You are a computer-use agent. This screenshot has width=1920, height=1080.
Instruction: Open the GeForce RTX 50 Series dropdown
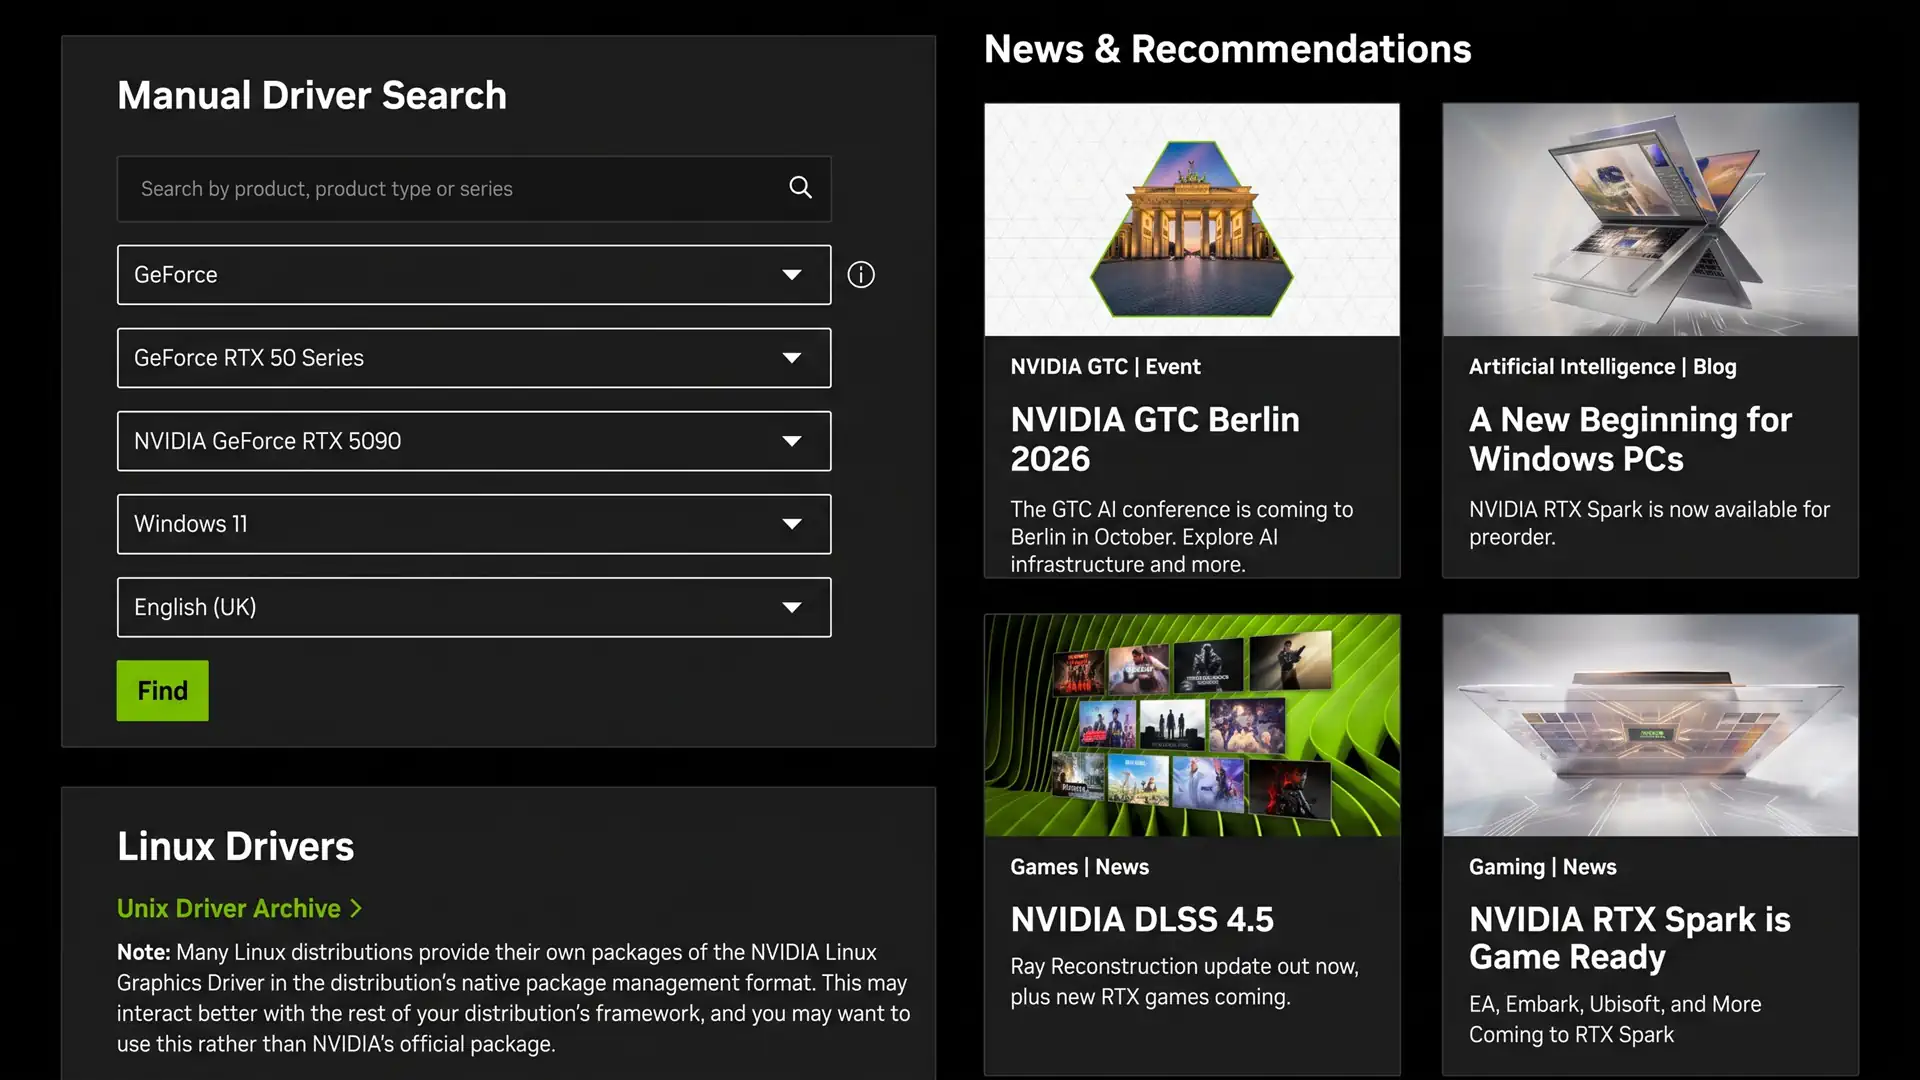(474, 358)
